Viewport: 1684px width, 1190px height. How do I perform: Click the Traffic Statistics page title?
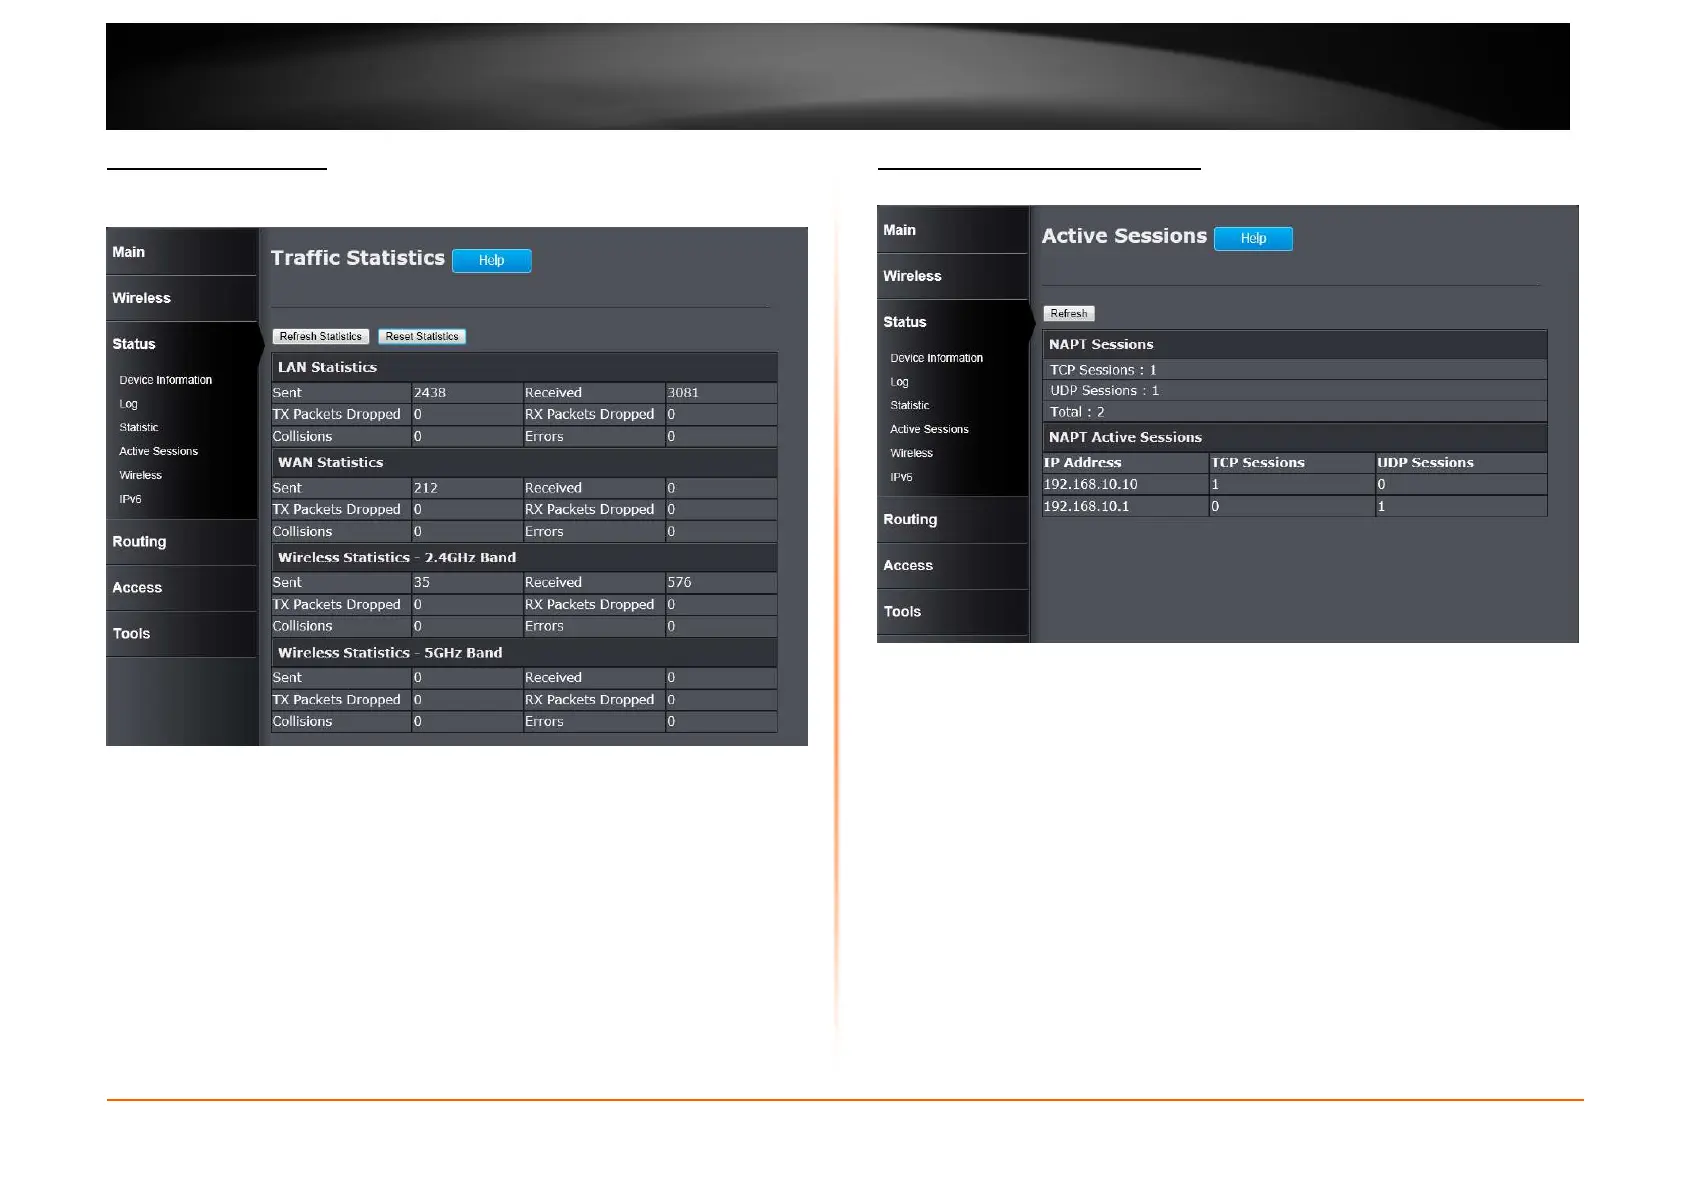(x=358, y=258)
